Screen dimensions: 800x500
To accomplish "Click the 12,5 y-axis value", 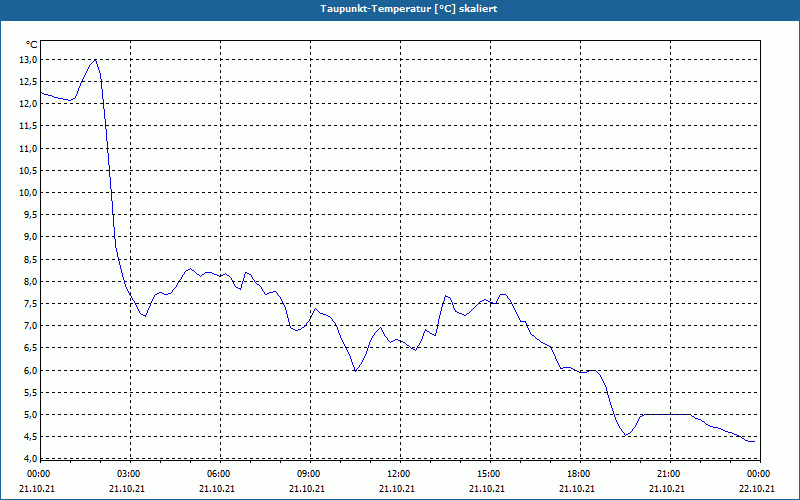I will 29,82.
